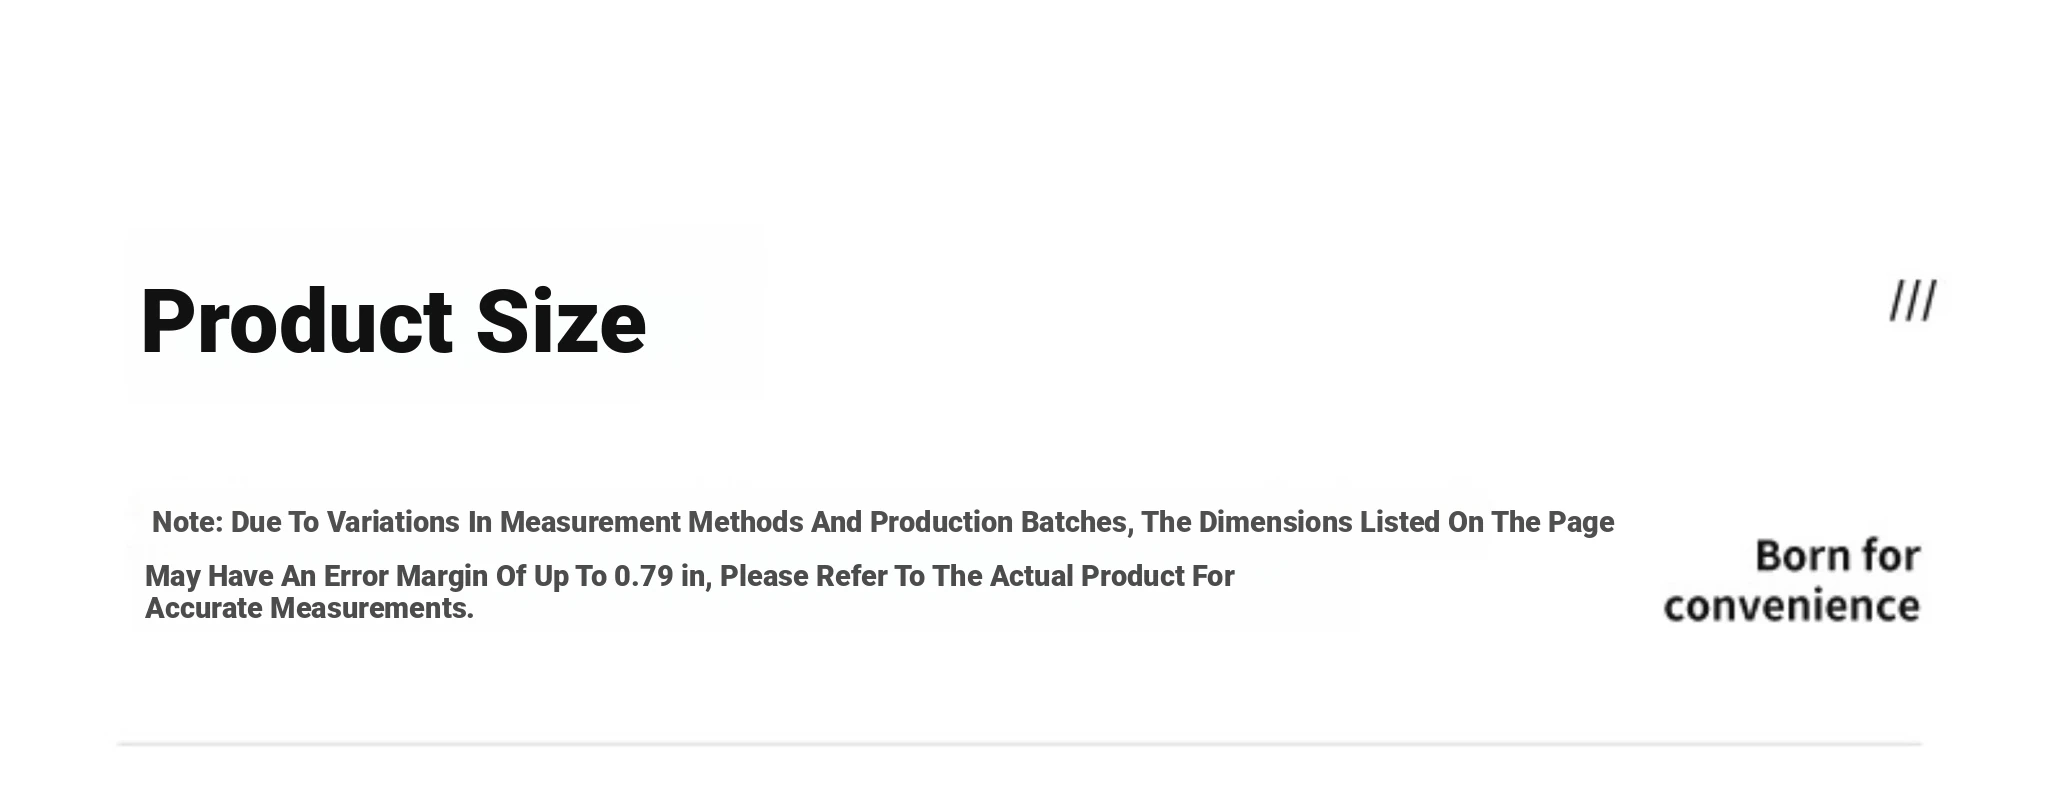Image resolution: width=2048 pixels, height=792 pixels.
Task: Click the "Accurate Measurements." line
Action: [x=309, y=608]
